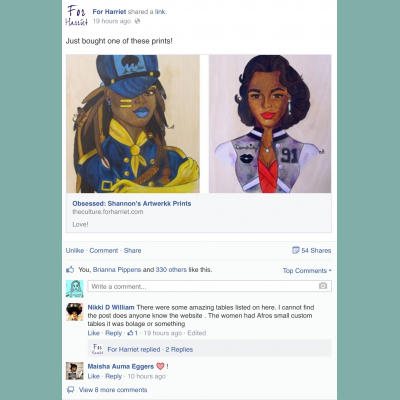Like Nikki D William's comment
Screen dimensions: 400x400
(93, 333)
